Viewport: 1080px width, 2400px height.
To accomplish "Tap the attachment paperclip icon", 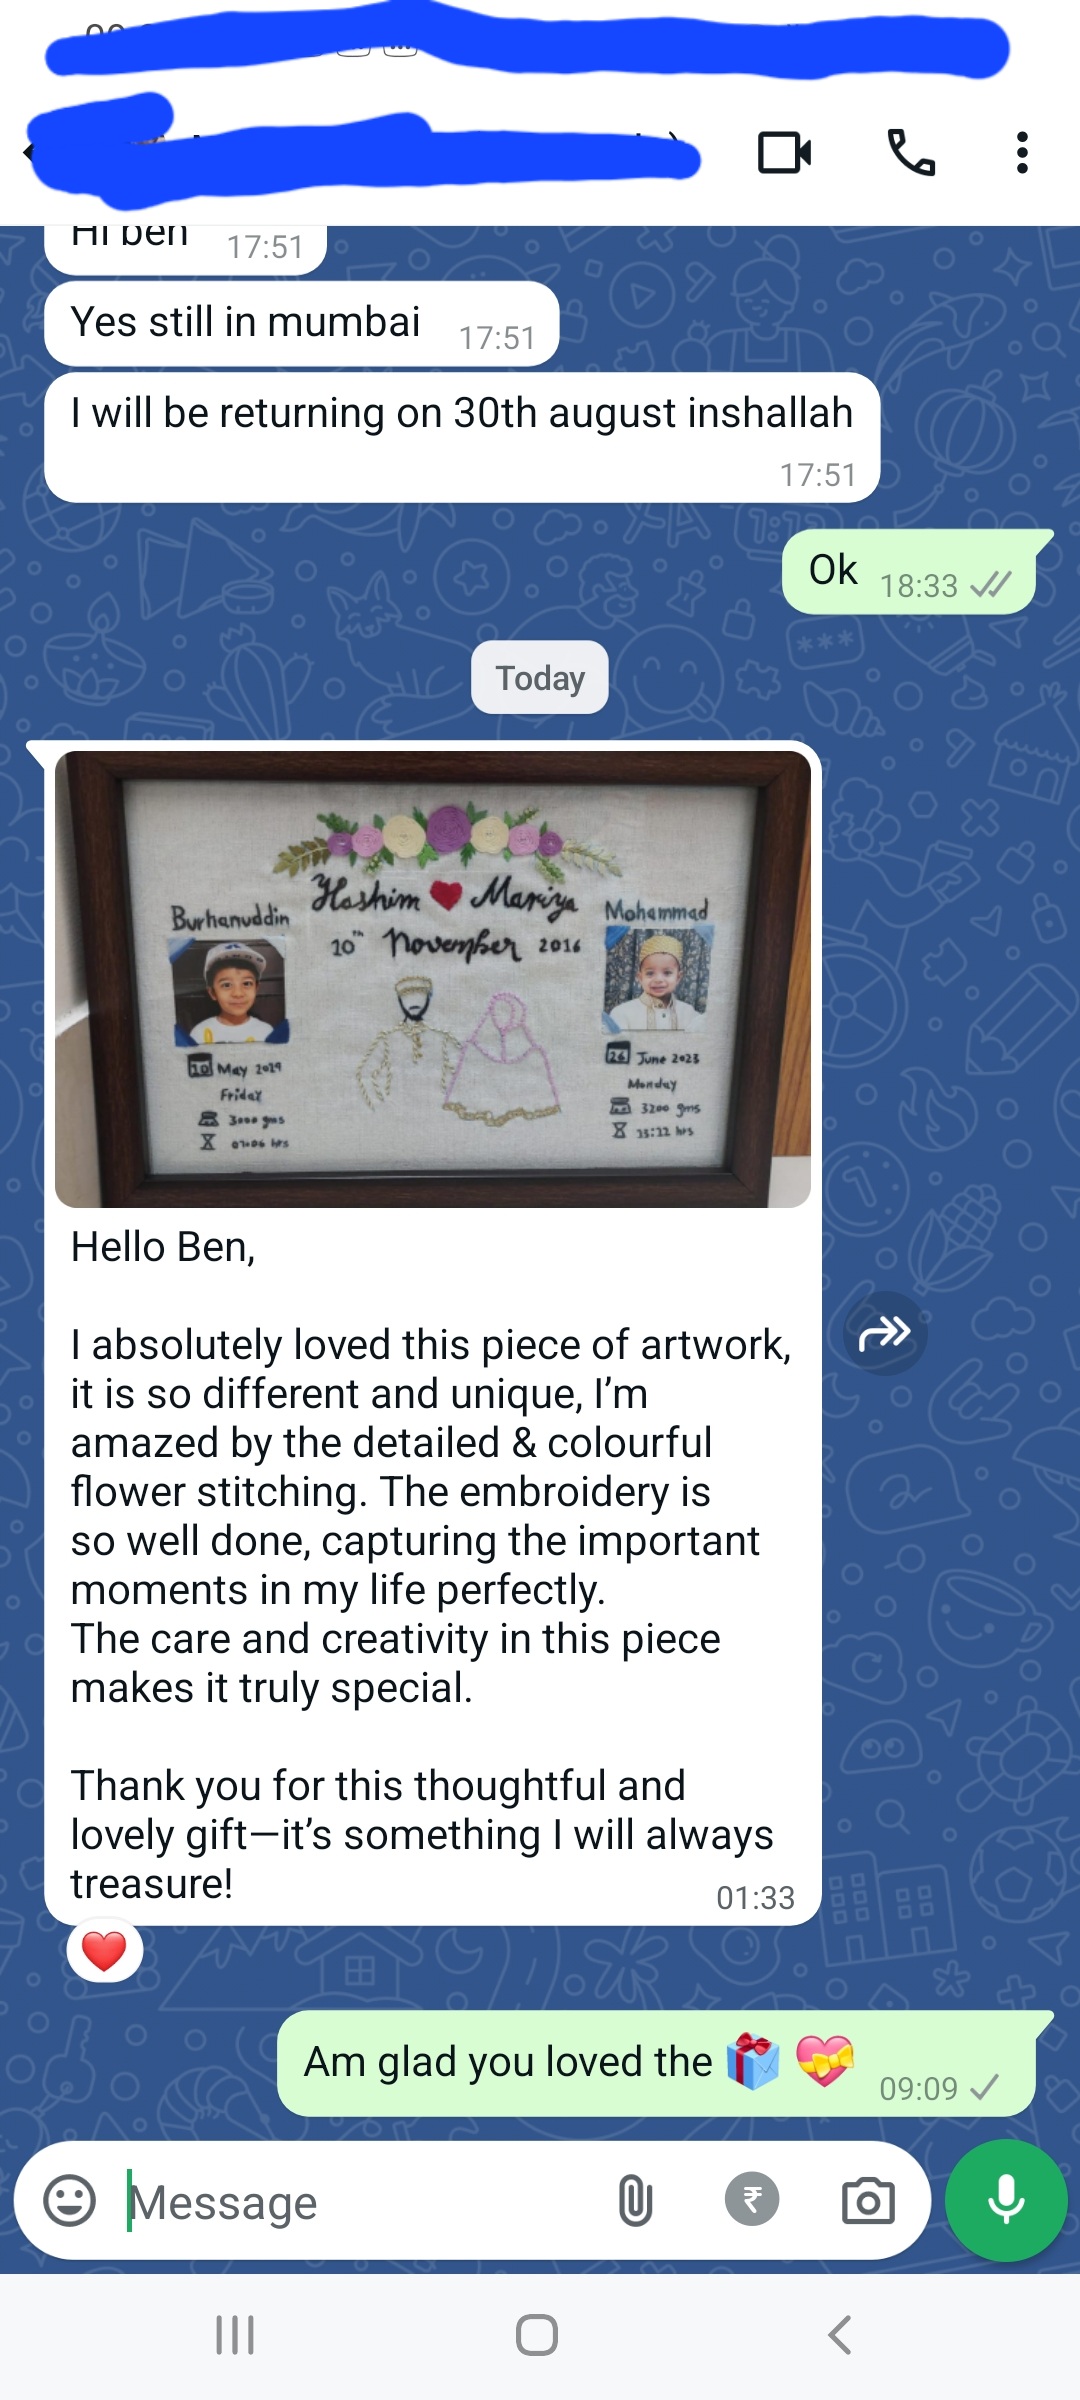I will coord(635,2201).
